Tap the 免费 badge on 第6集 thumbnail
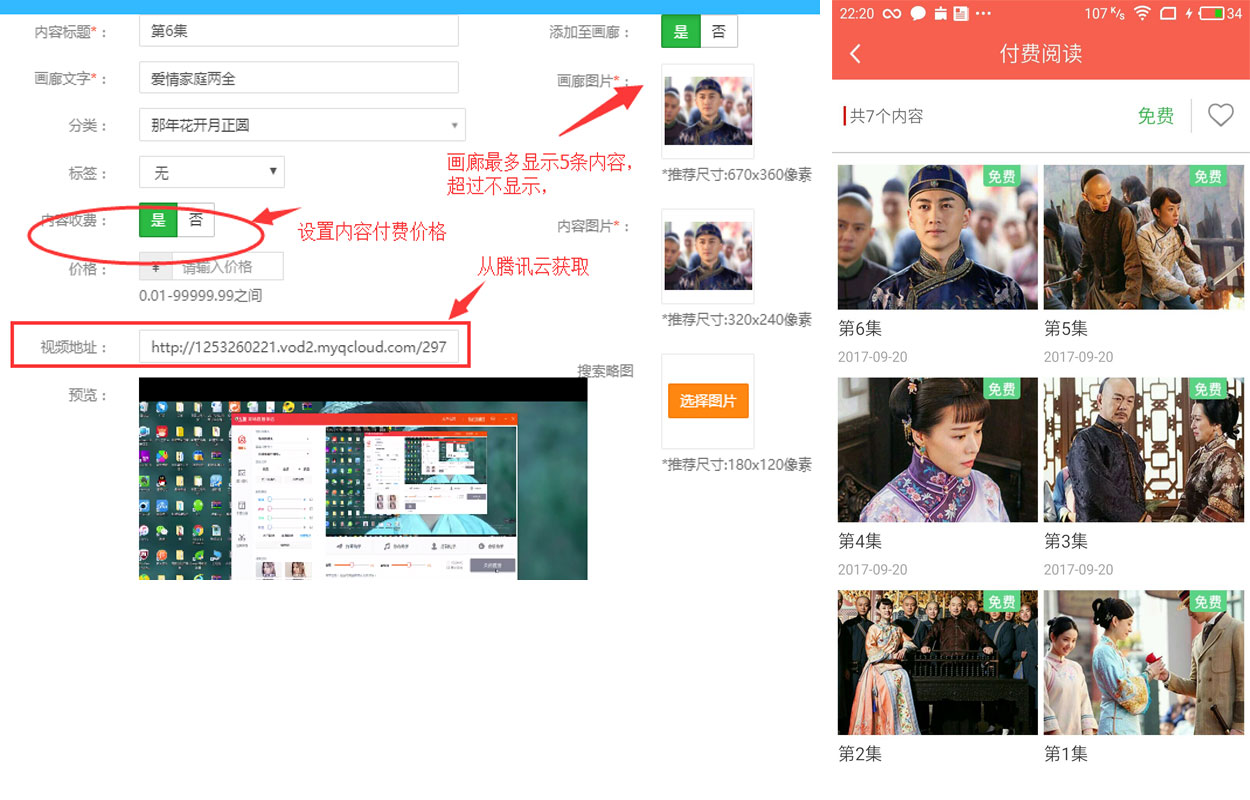 (1001, 177)
